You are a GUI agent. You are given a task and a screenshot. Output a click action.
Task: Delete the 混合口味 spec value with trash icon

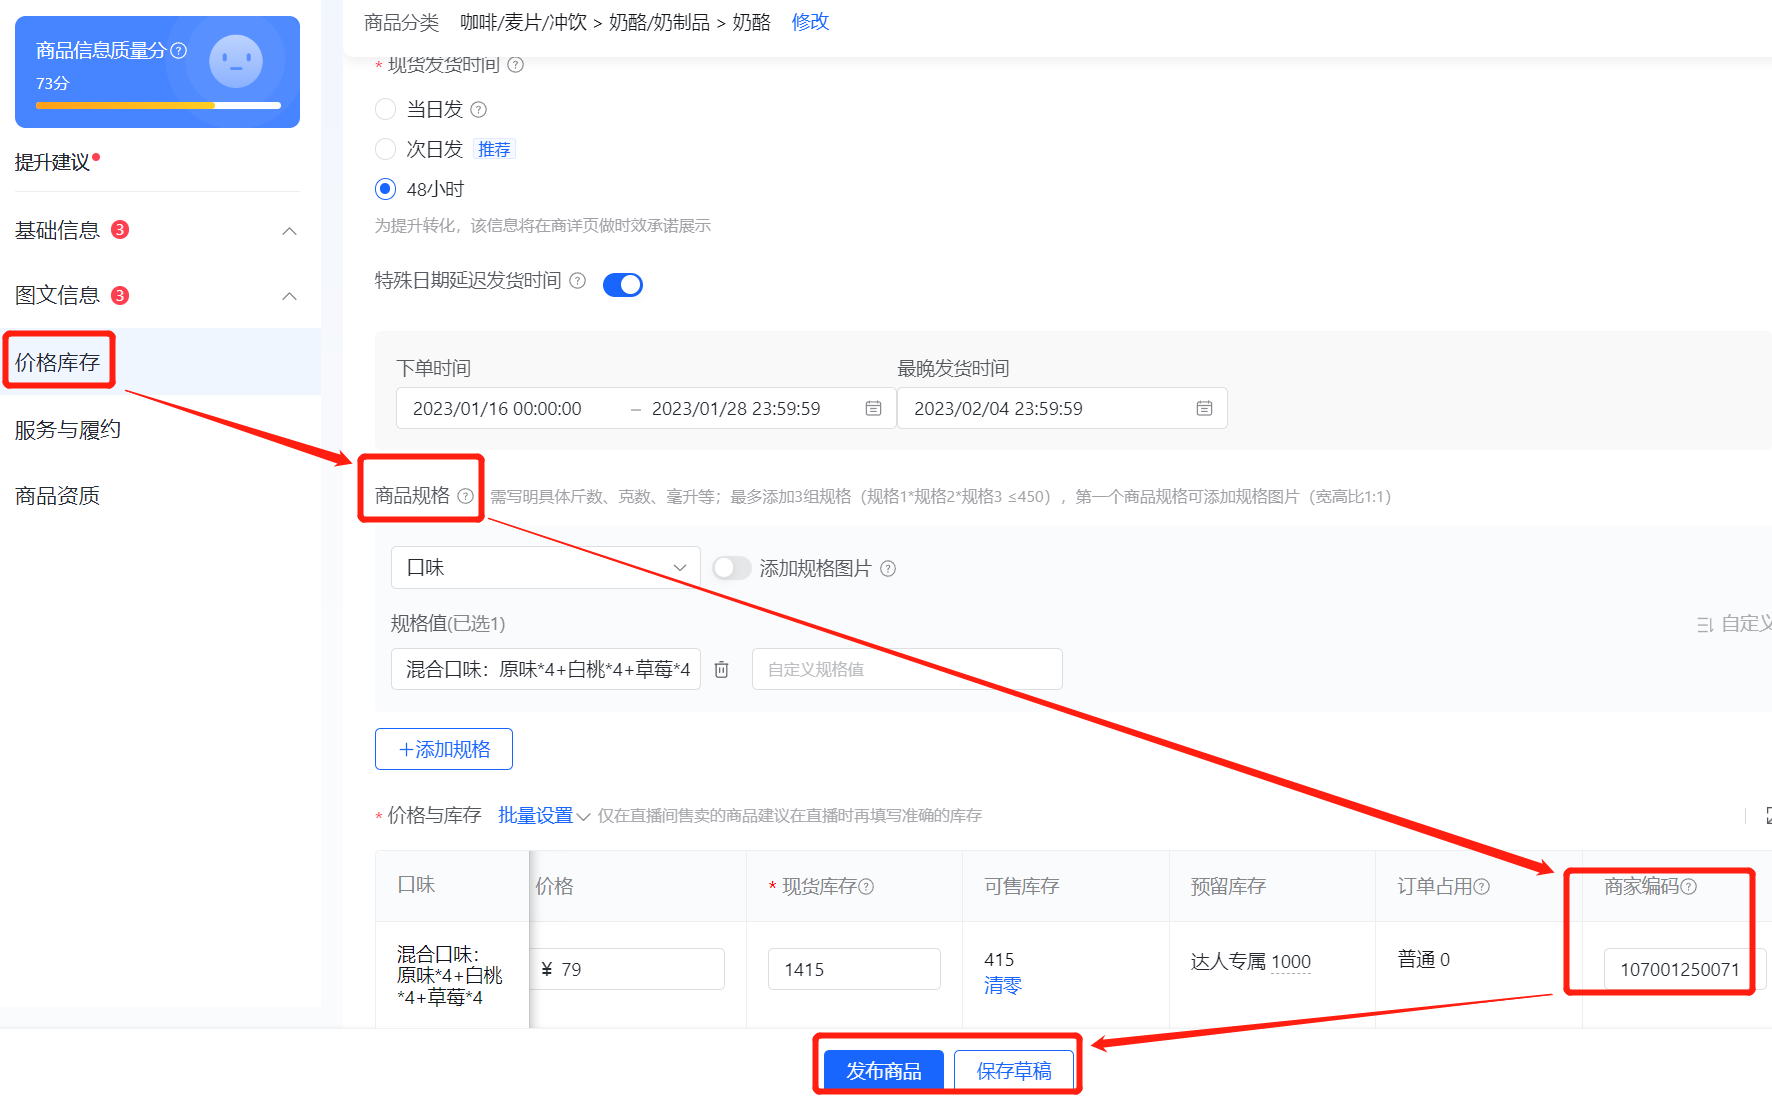pyautogui.click(x=721, y=669)
